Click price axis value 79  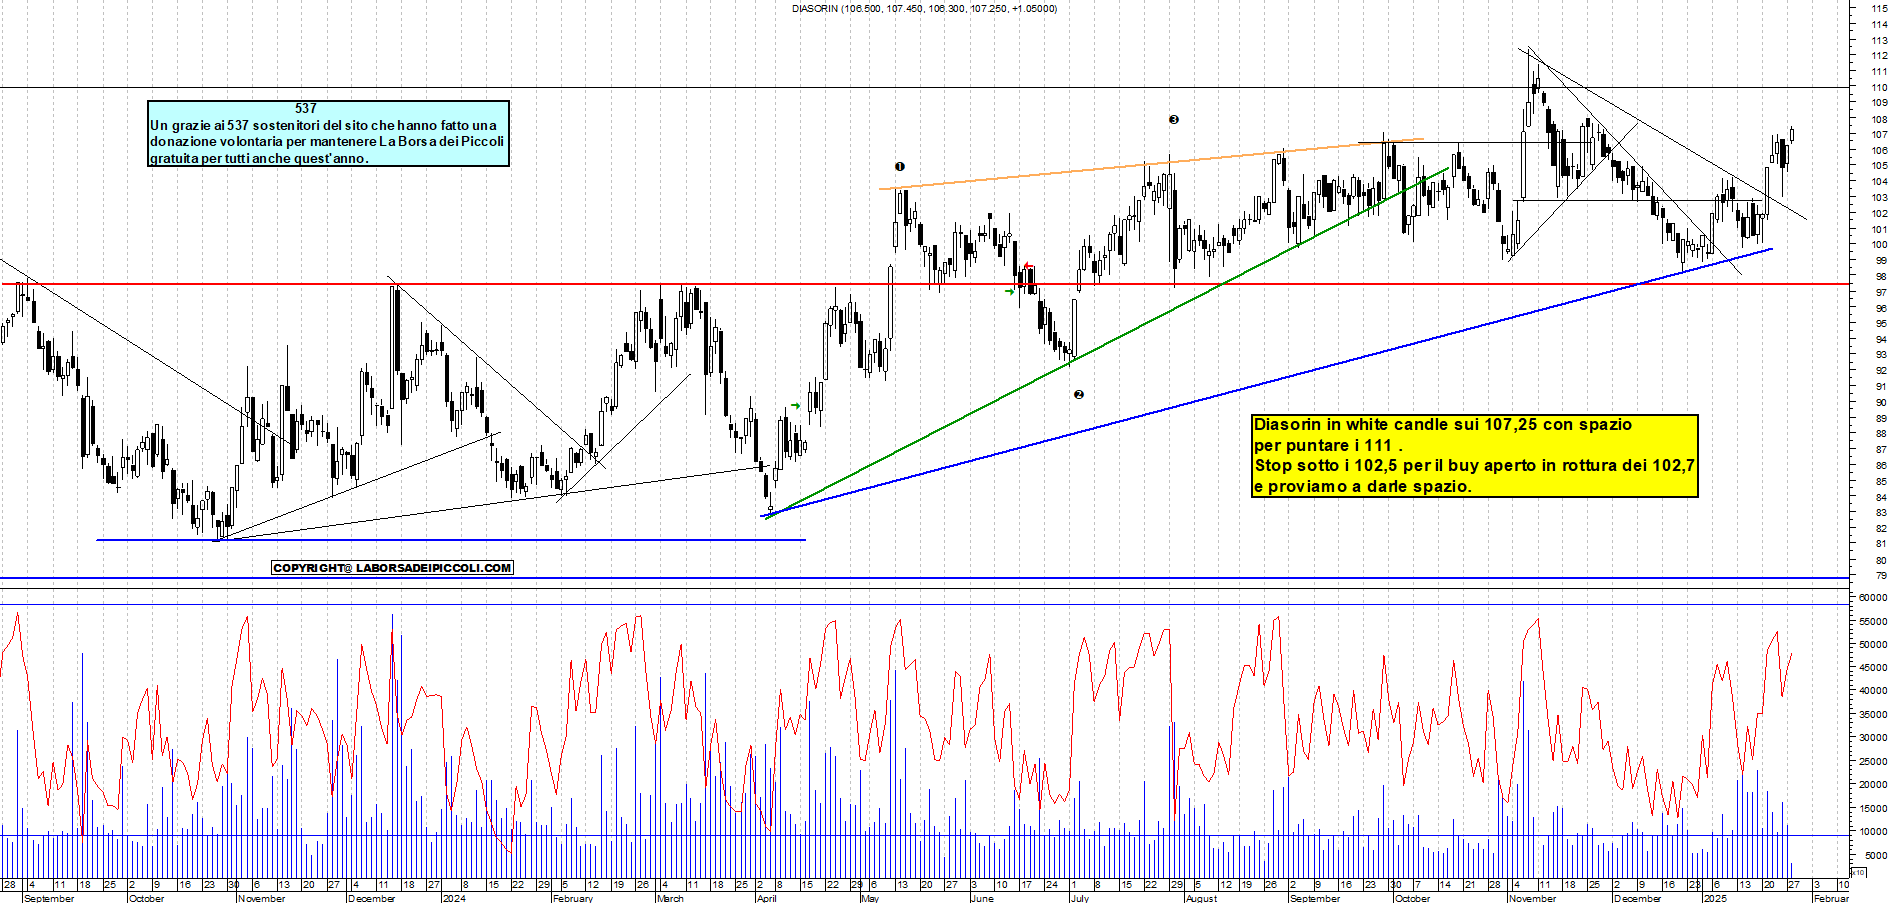click(x=1881, y=576)
